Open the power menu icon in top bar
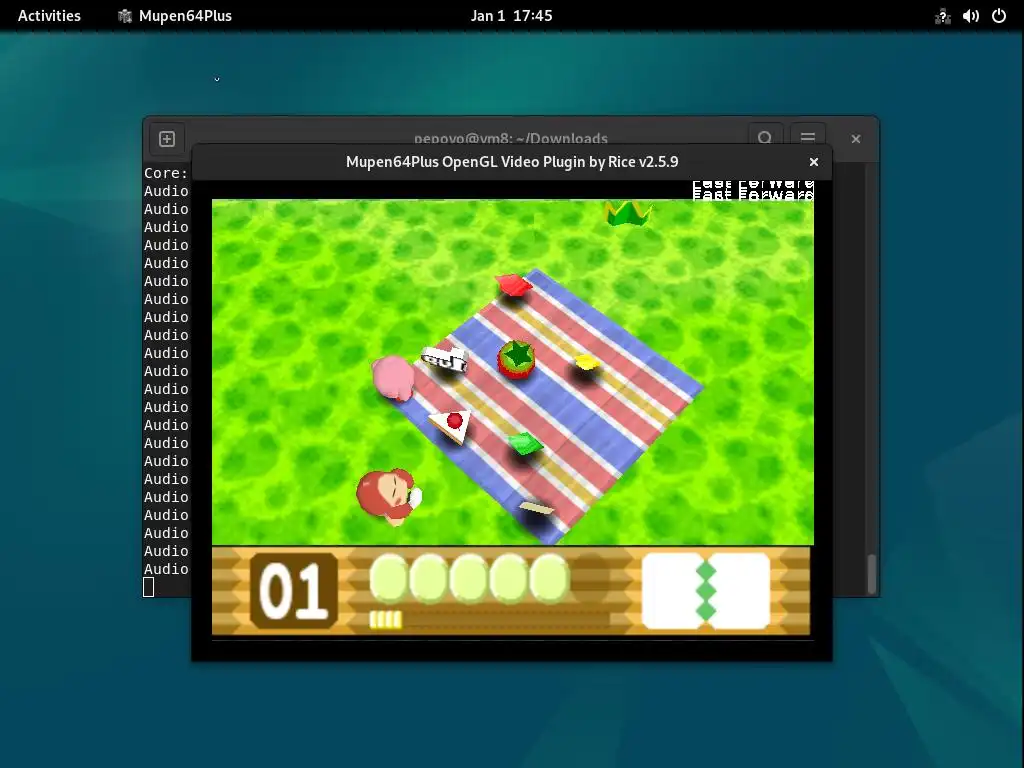This screenshot has height=768, width=1024. [x=999, y=16]
